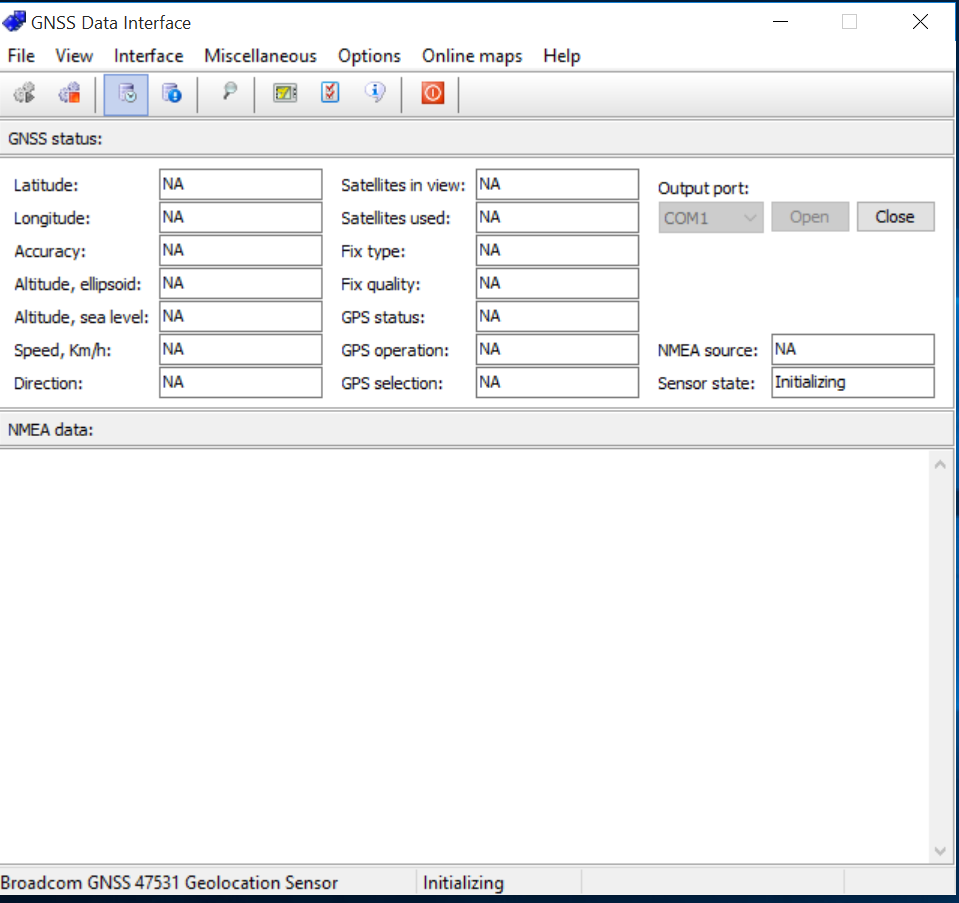Open the Help menu

(x=561, y=56)
